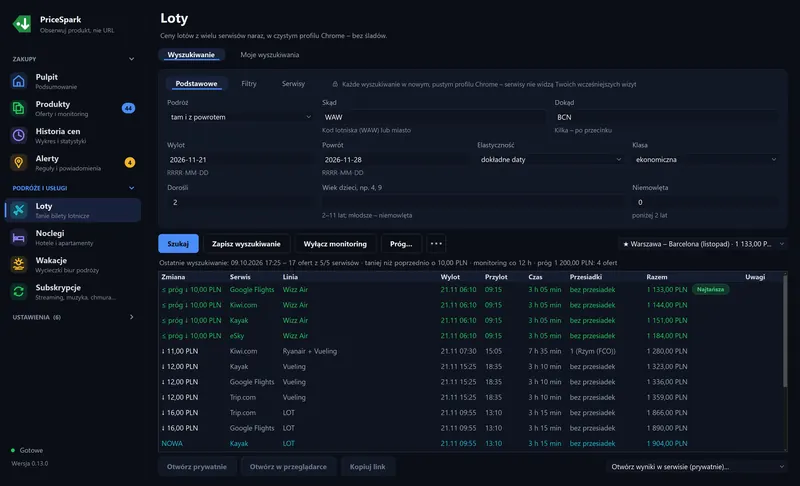Viewport: 800px width, 486px height.
Task: Click the Produkty badge showing 44
Action: [x=128, y=108]
